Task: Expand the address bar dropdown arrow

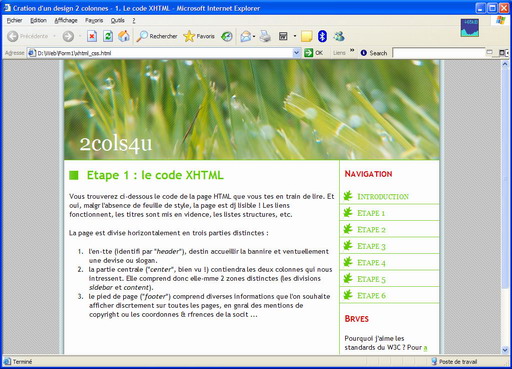Action: (x=296, y=53)
